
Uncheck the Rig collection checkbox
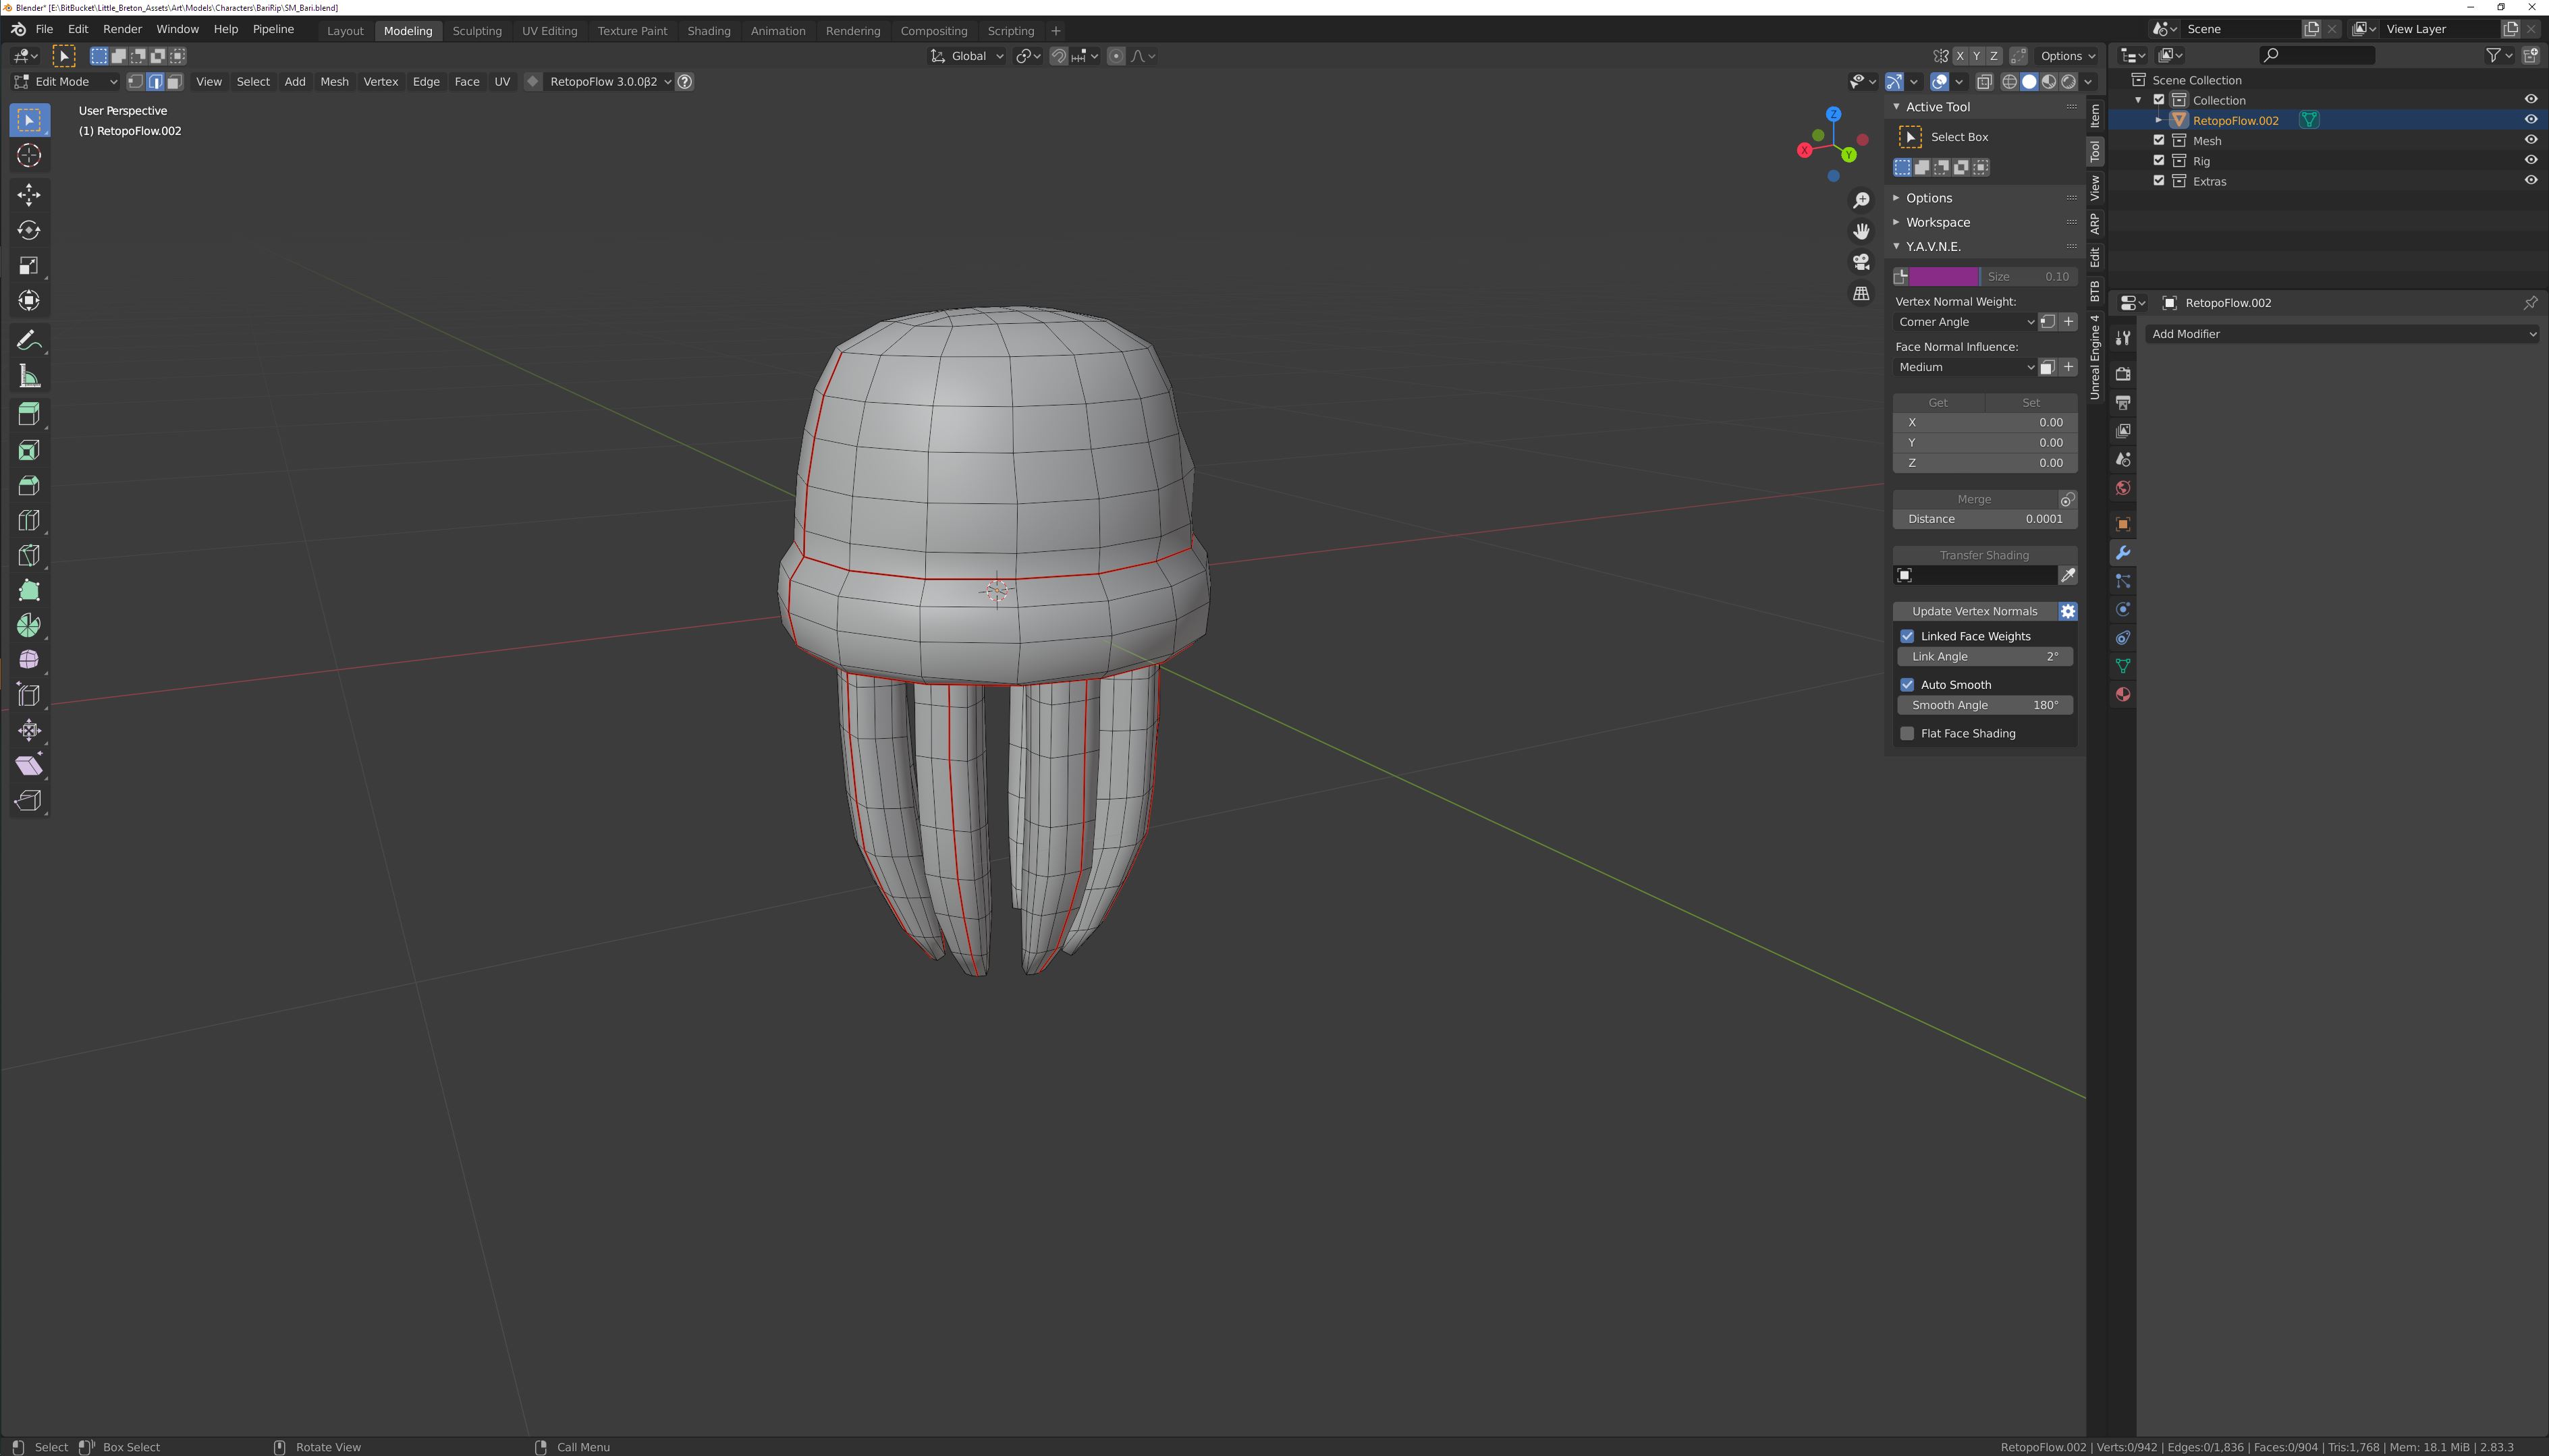click(x=2159, y=161)
